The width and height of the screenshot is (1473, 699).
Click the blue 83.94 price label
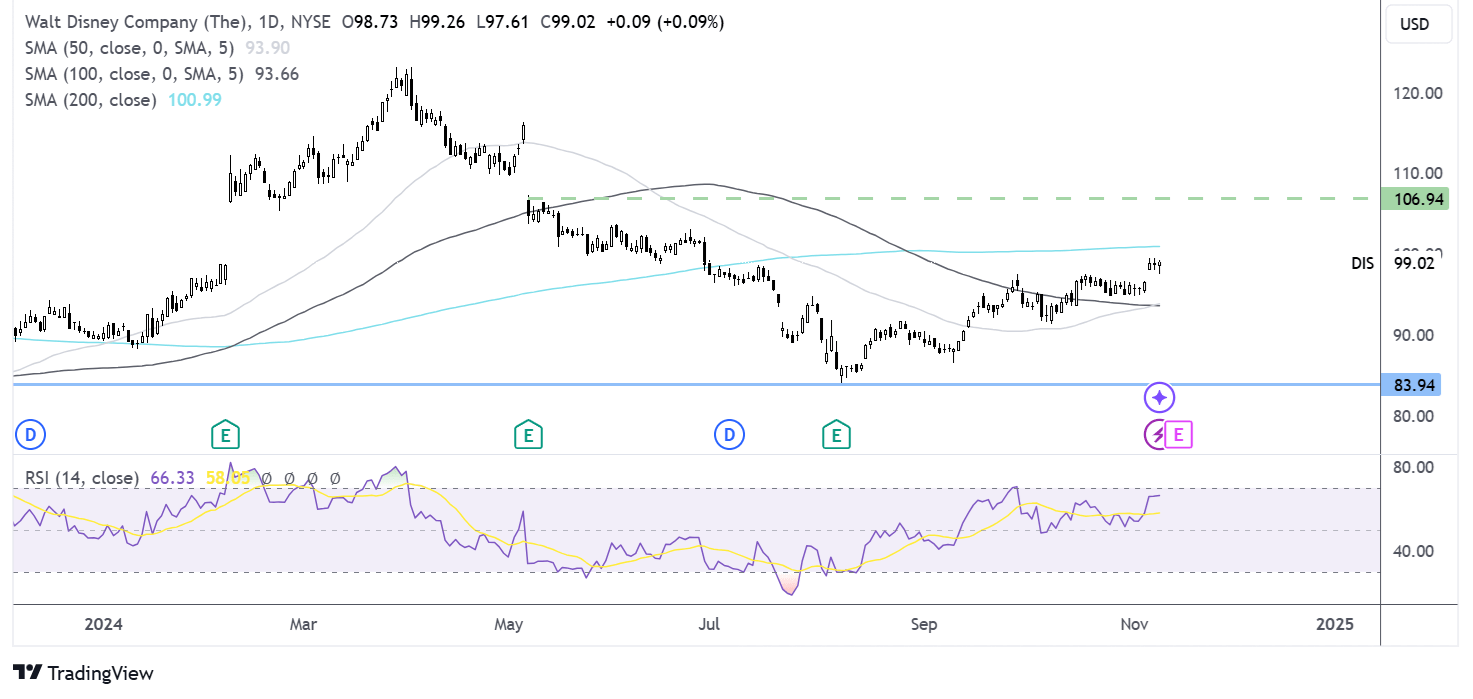point(1411,384)
